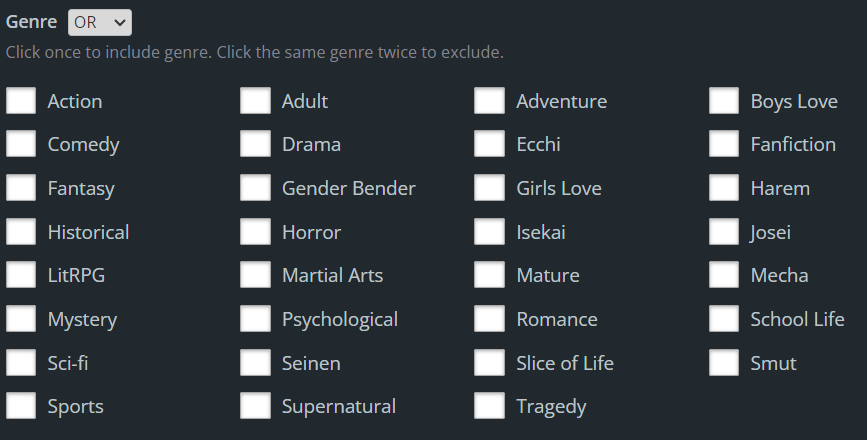
Task: Check the Horror genre checkbox
Action: [x=255, y=232]
